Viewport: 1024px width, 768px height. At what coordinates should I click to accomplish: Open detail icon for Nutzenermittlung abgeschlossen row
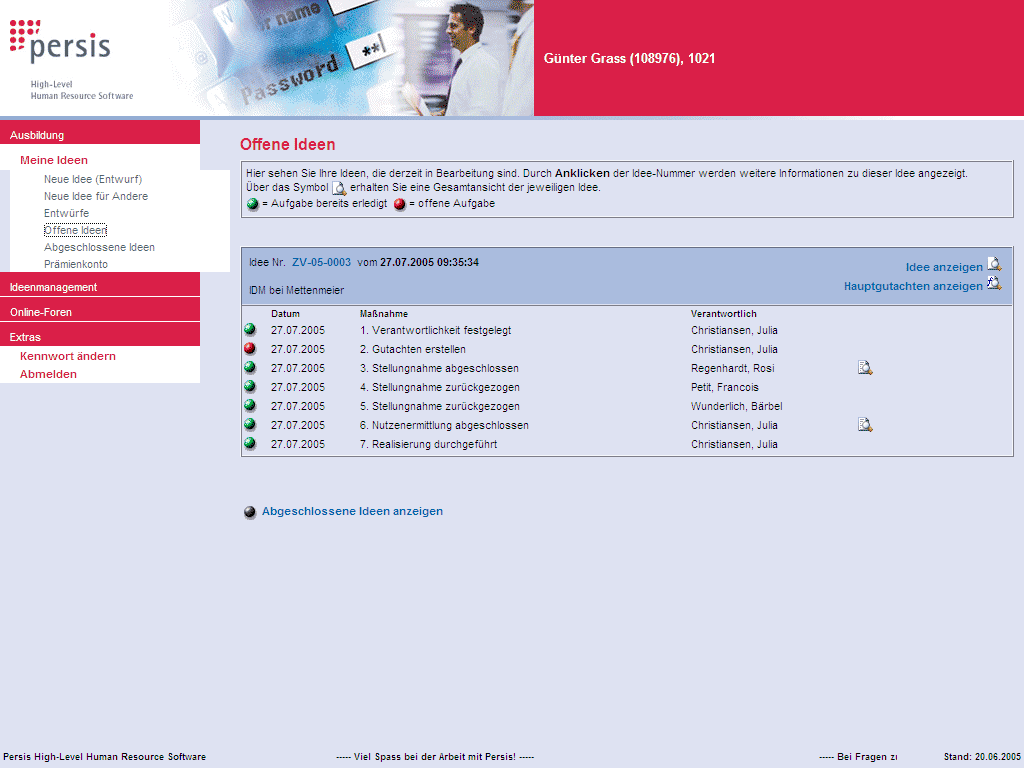(865, 425)
